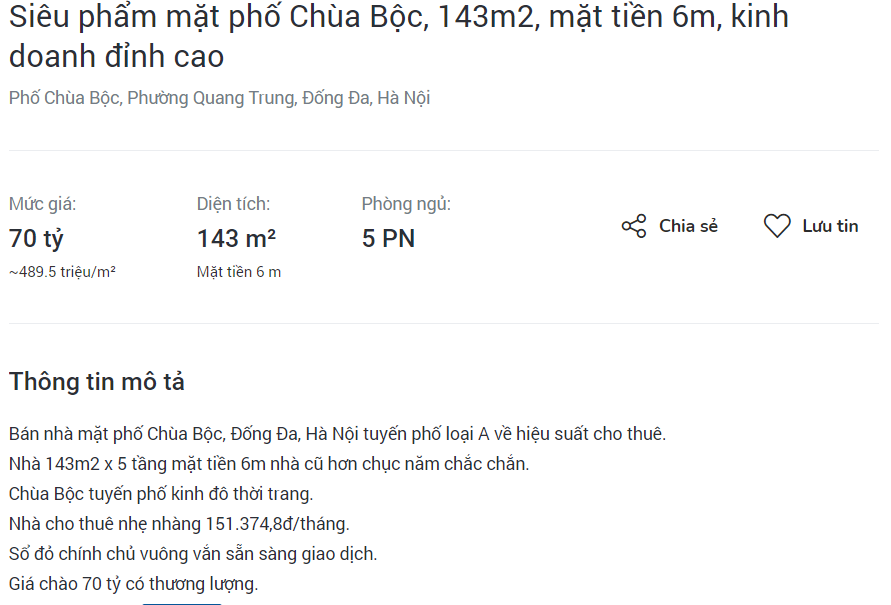891x605 pixels.
Task: Click the "Phòng ngủ:" label
Action: click(406, 204)
